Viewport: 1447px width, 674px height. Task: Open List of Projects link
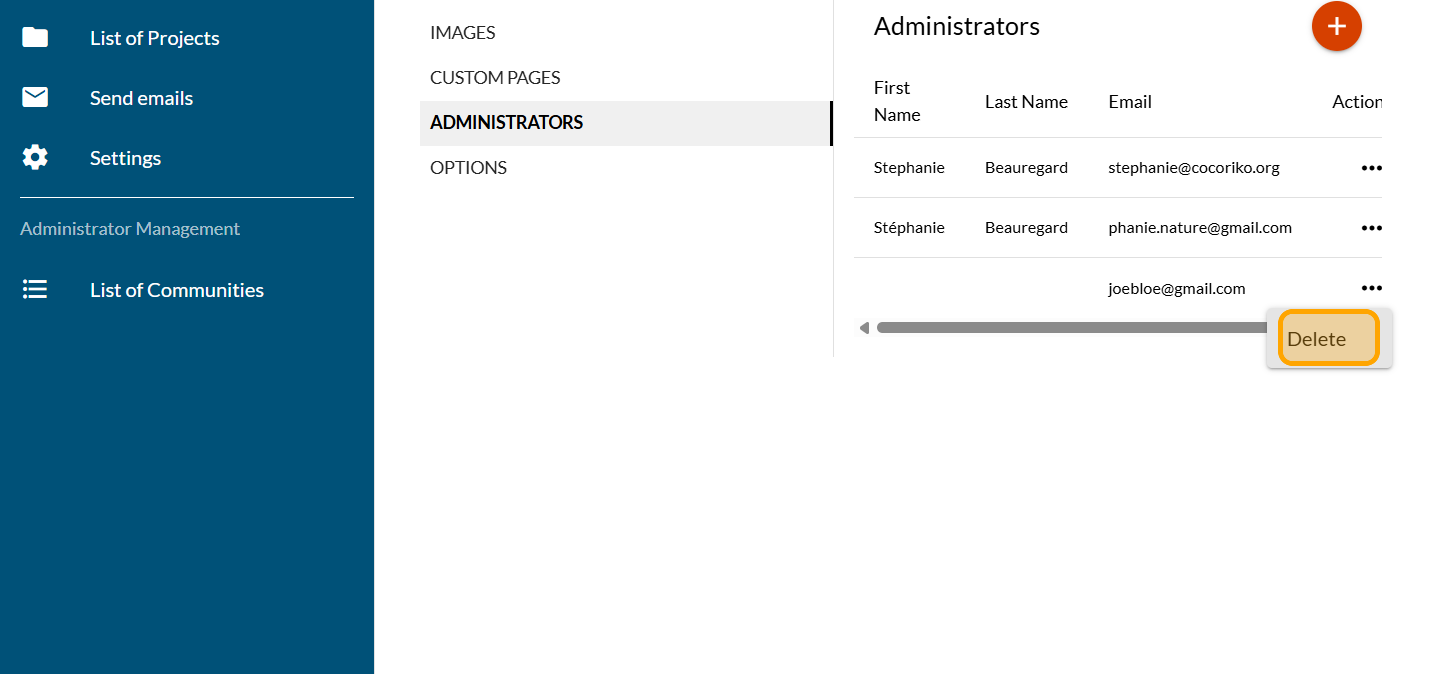155,38
